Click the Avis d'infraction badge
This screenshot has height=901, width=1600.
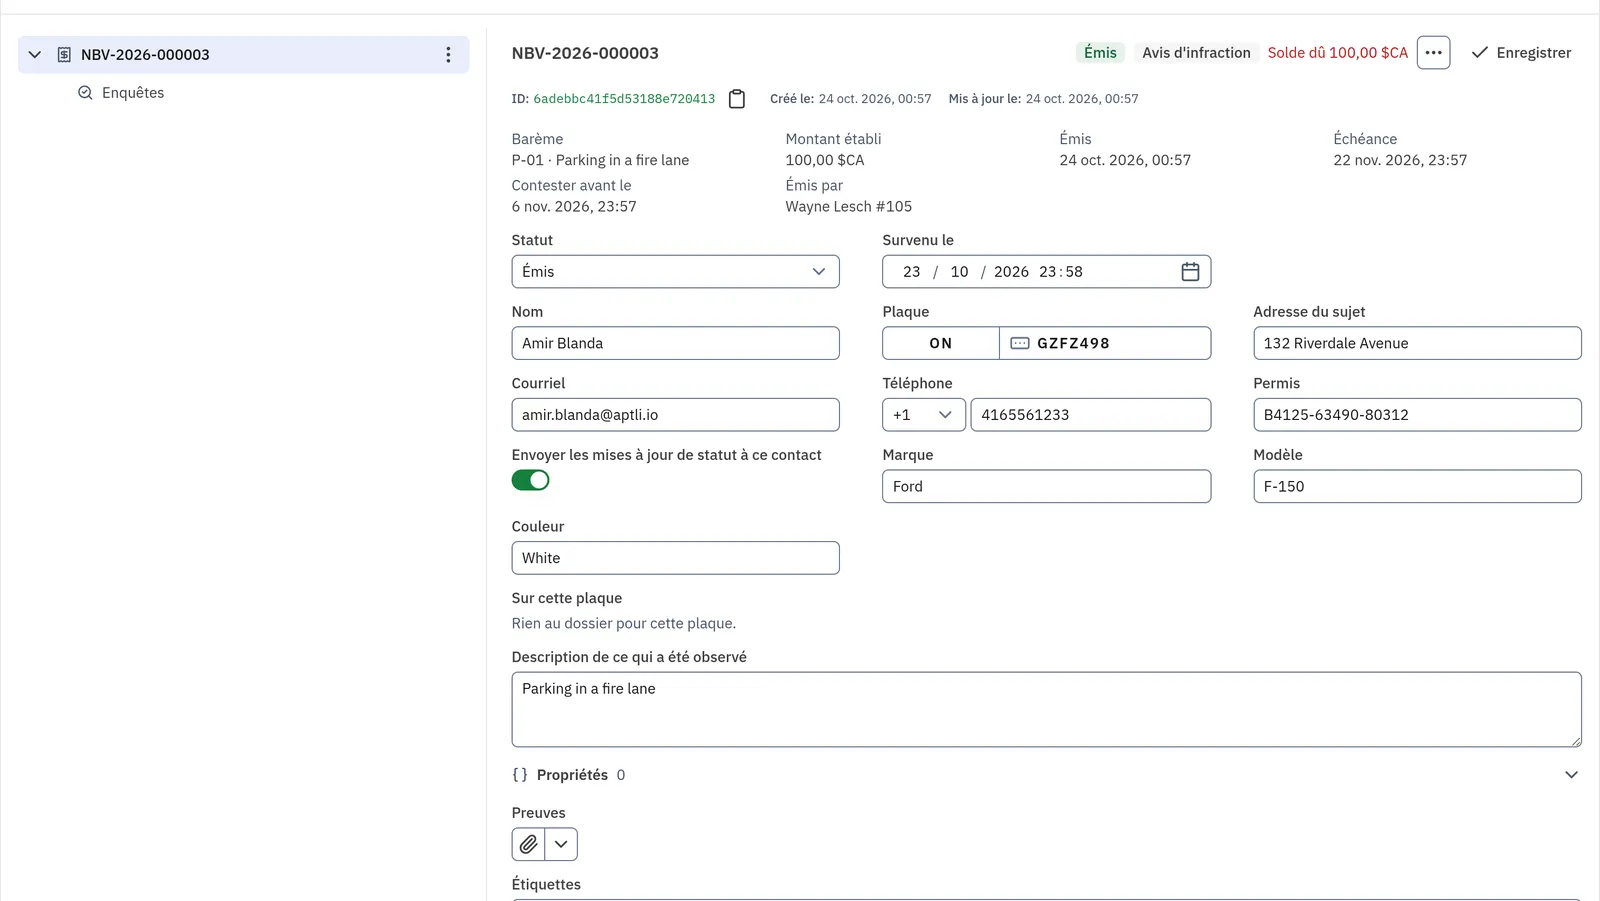[x=1196, y=53]
